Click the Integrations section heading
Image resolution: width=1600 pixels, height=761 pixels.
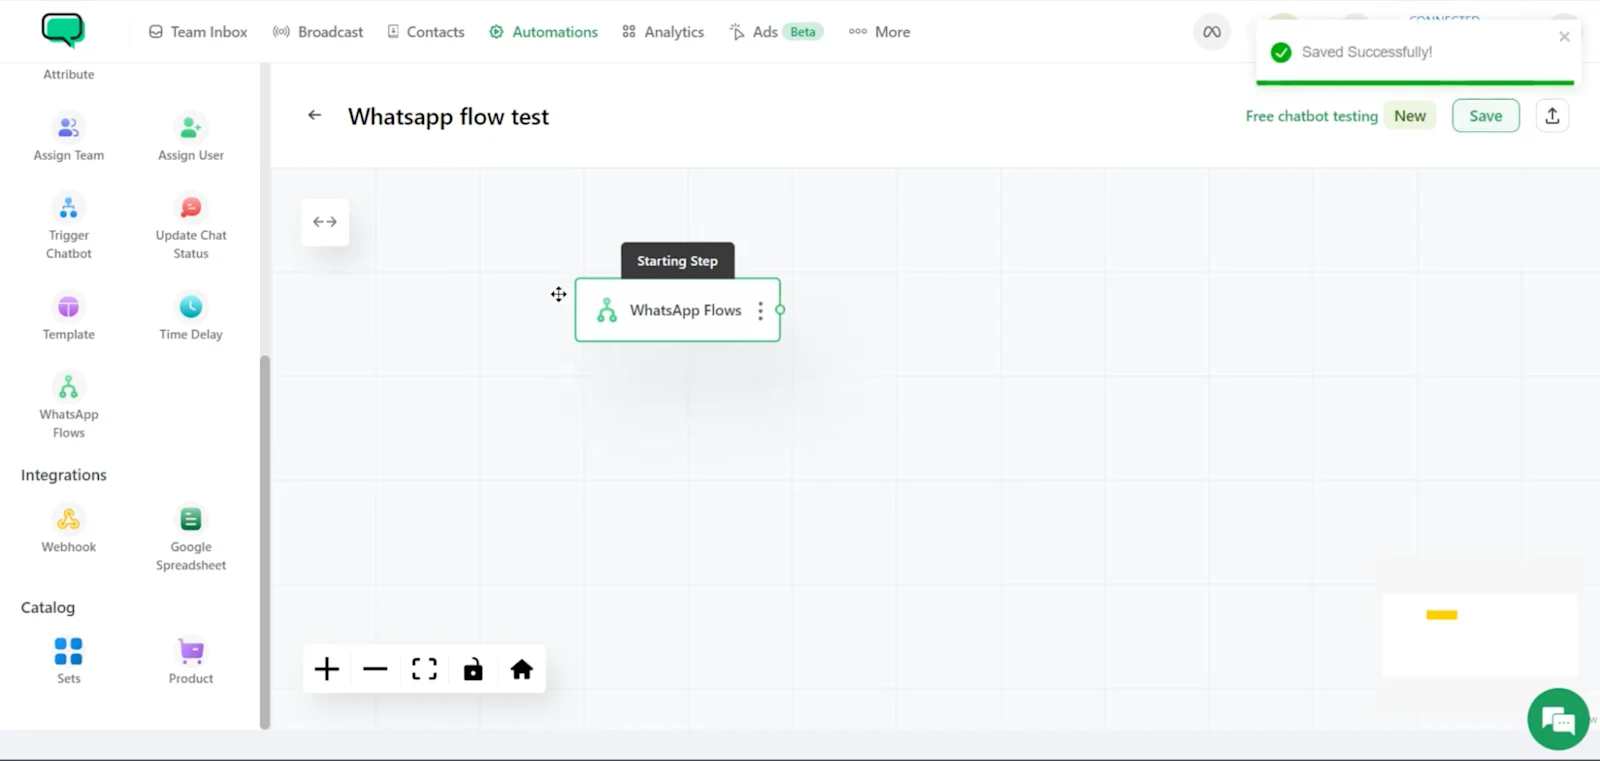[64, 475]
